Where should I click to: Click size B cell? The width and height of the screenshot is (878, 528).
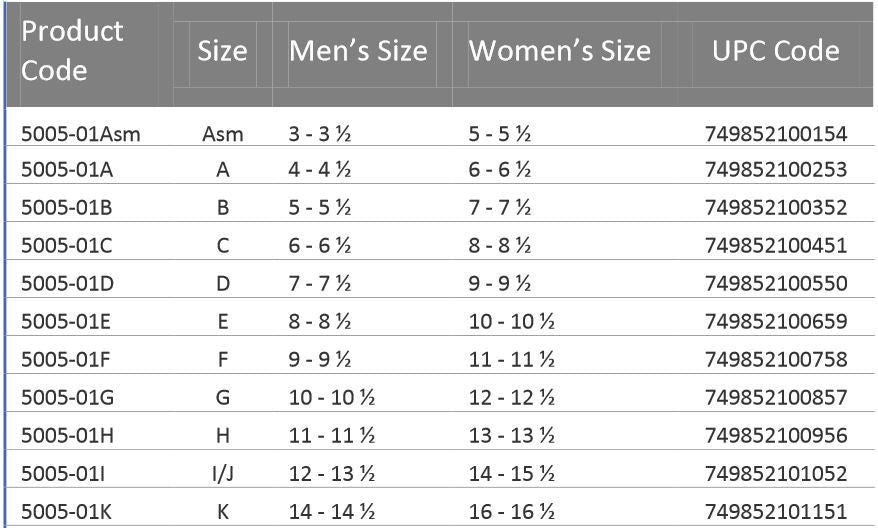223,208
